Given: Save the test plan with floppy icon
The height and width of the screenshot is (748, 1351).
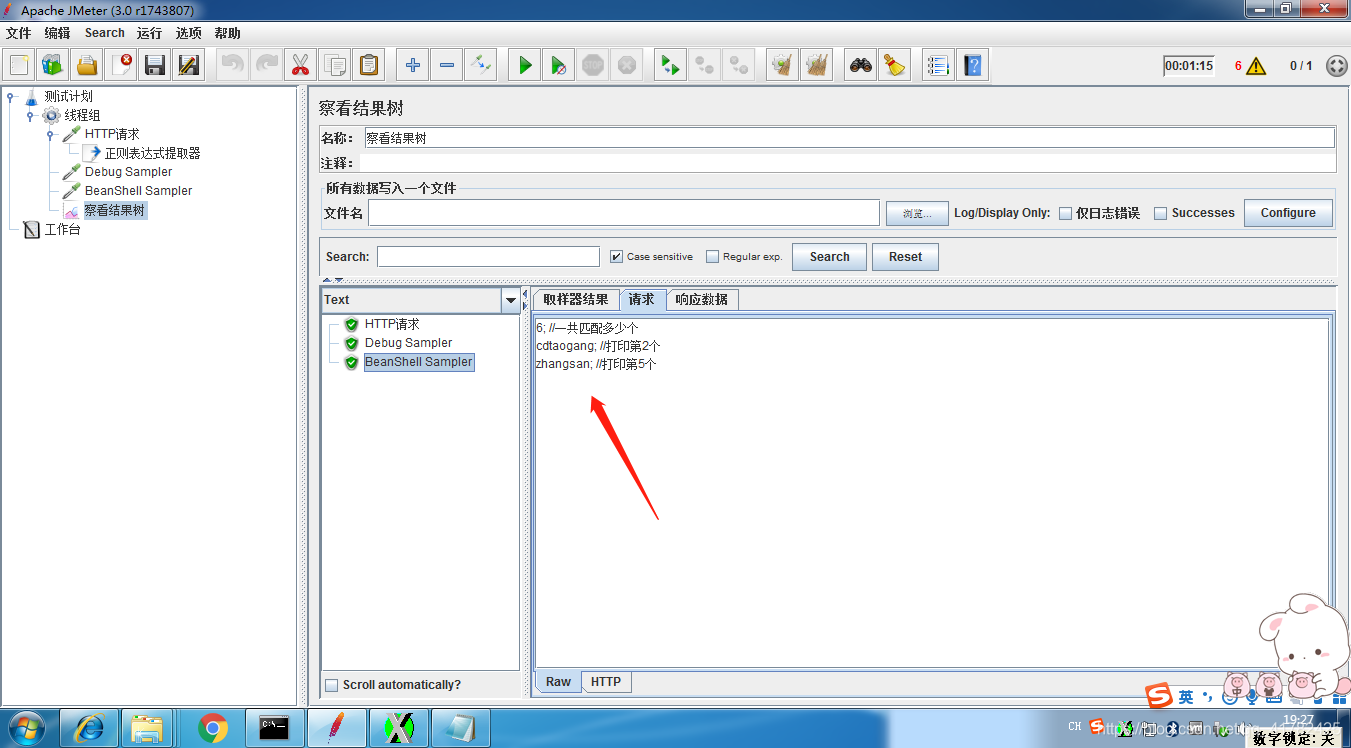Looking at the screenshot, I should (x=155, y=66).
